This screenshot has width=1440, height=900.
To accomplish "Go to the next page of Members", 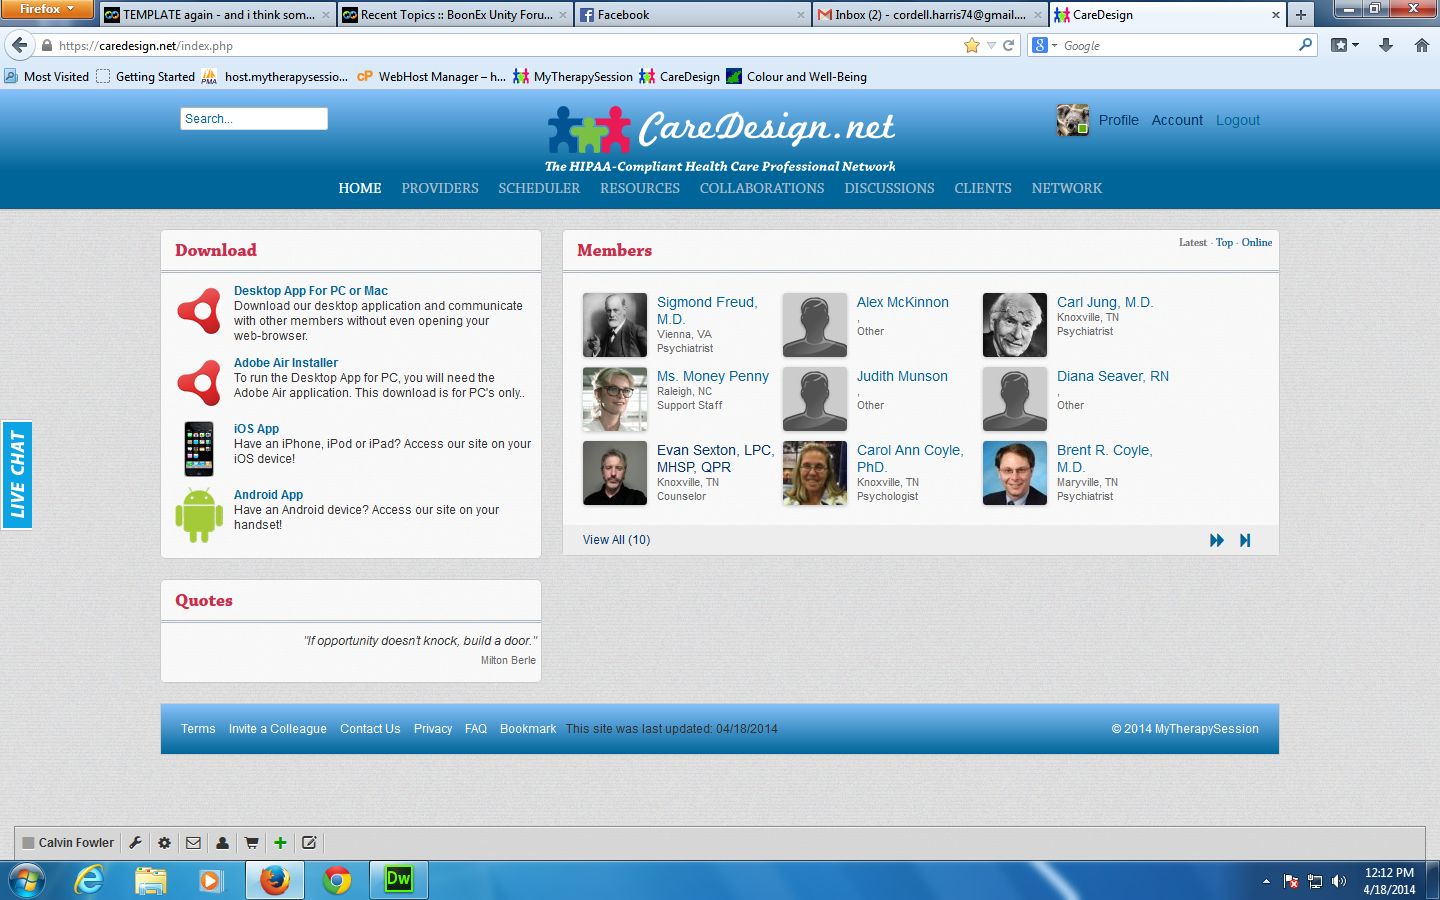I will (x=1217, y=540).
